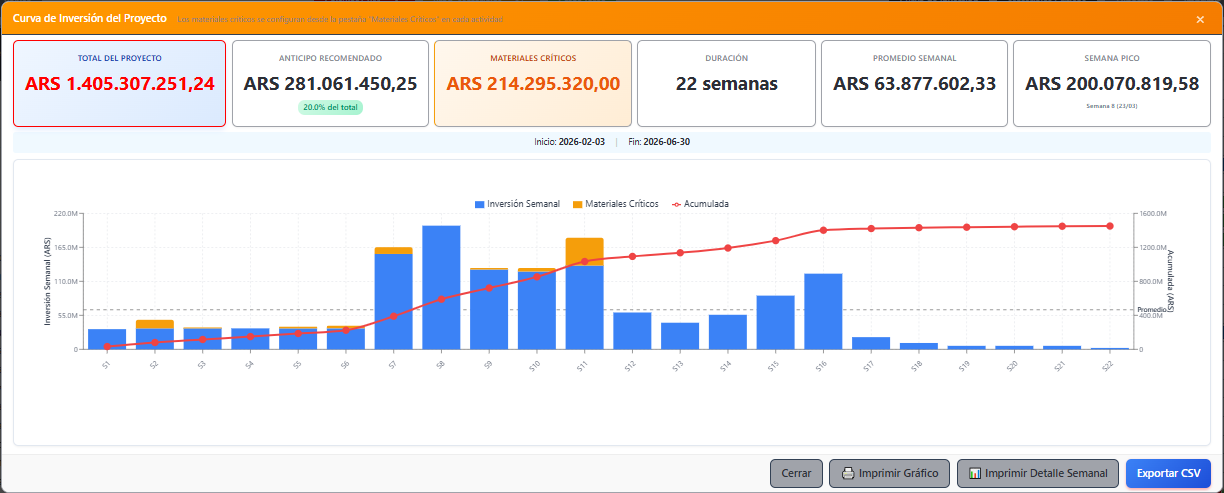Select the Promedio Semanal card
This screenshot has height=493, width=1224.
pyautogui.click(x=914, y=84)
